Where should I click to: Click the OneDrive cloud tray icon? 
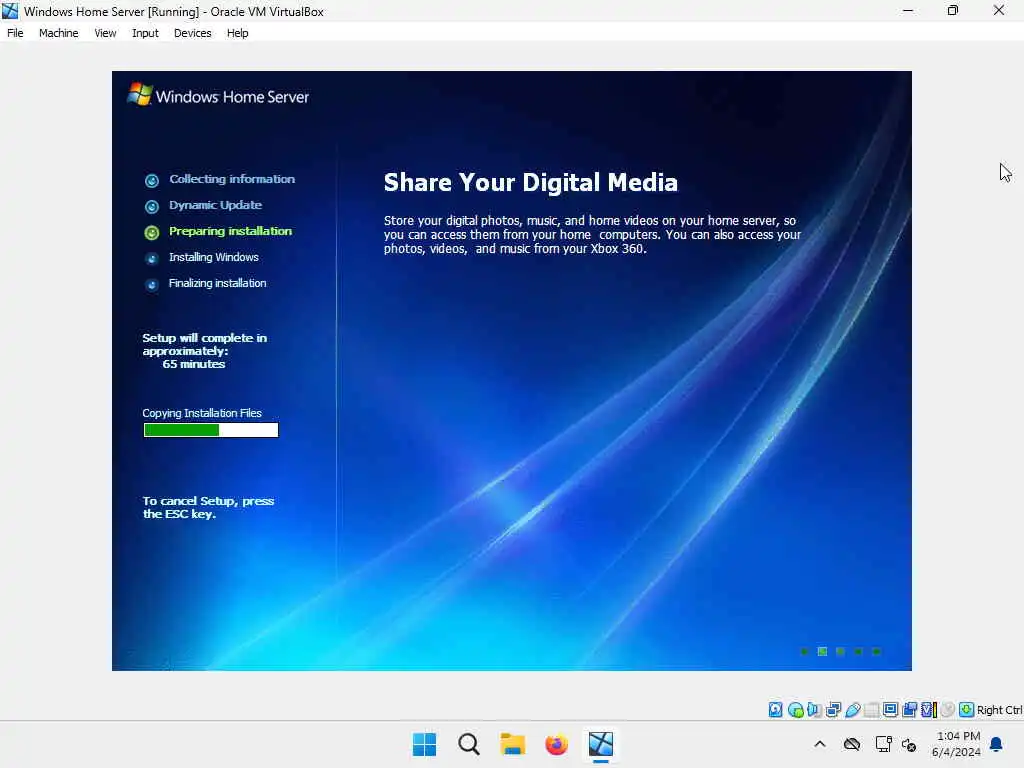(x=852, y=744)
